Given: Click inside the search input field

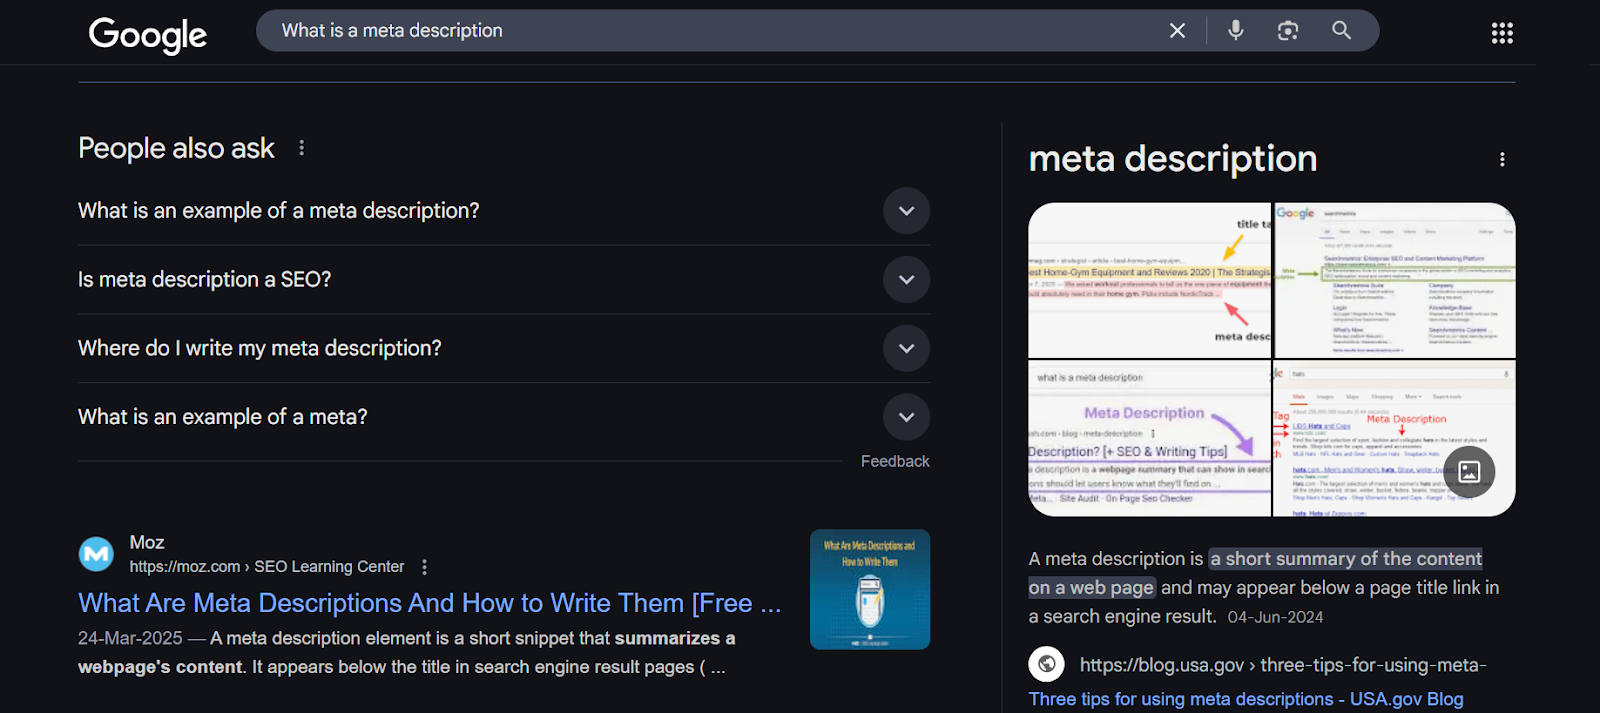Looking at the screenshot, I should pyautogui.click(x=700, y=31).
